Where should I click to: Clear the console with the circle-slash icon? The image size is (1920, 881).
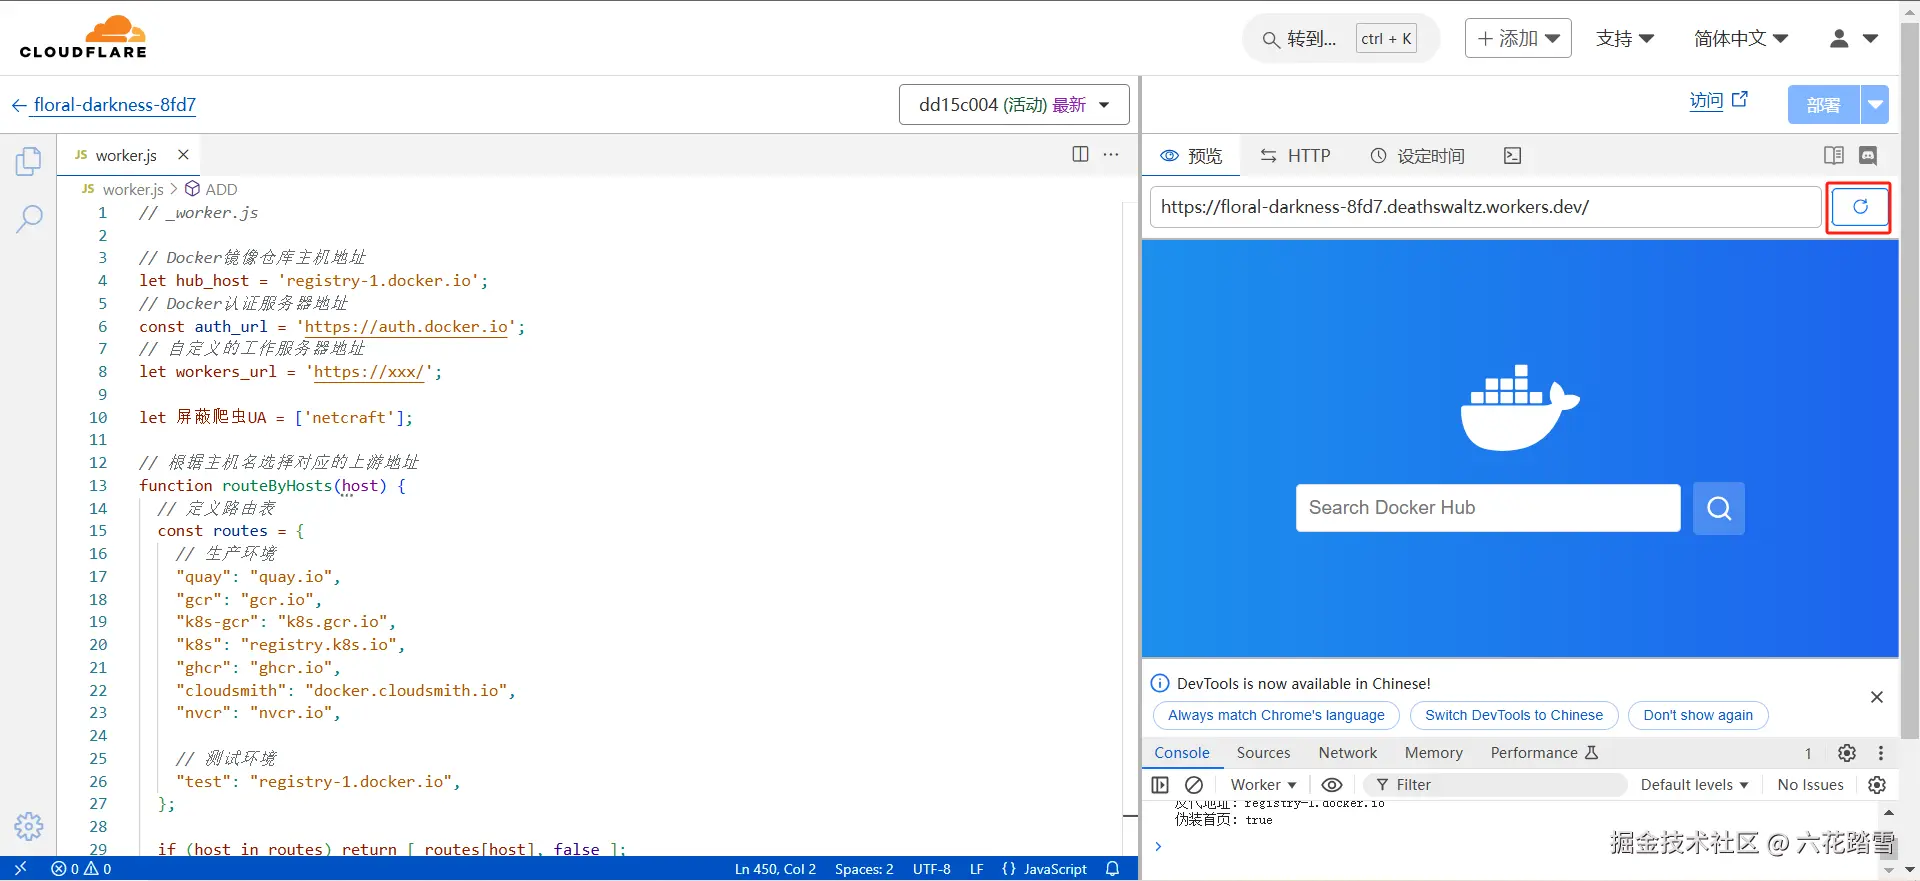coord(1194,785)
